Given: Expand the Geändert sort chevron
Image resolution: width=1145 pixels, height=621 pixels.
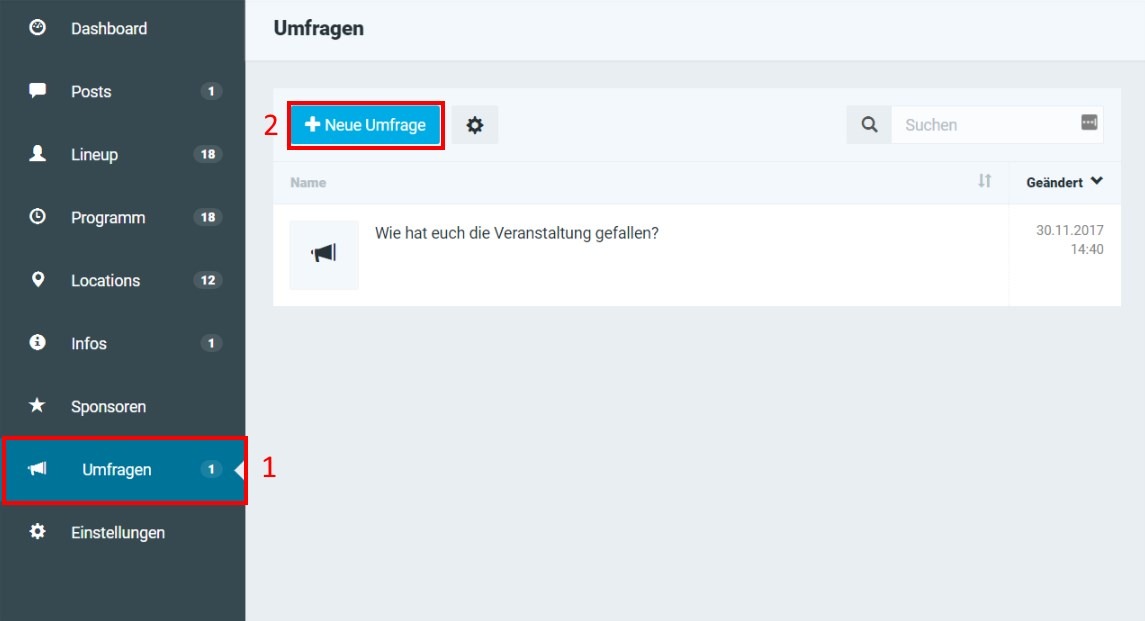Looking at the screenshot, I should 1097,182.
